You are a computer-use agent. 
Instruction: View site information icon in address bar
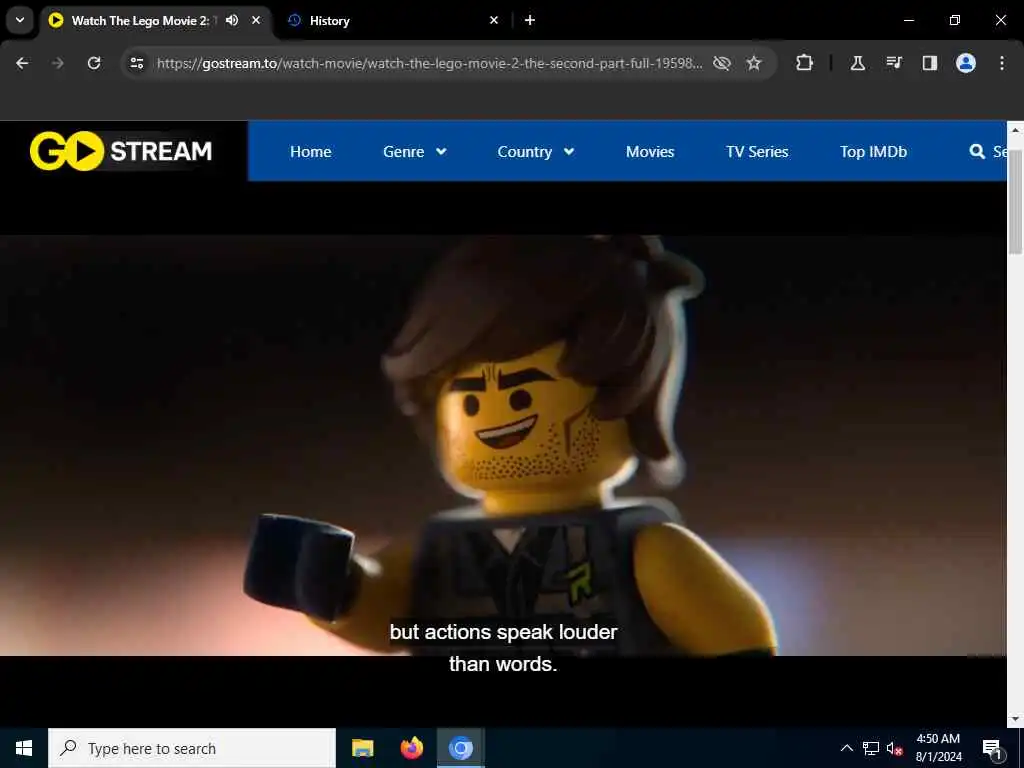[136, 63]
